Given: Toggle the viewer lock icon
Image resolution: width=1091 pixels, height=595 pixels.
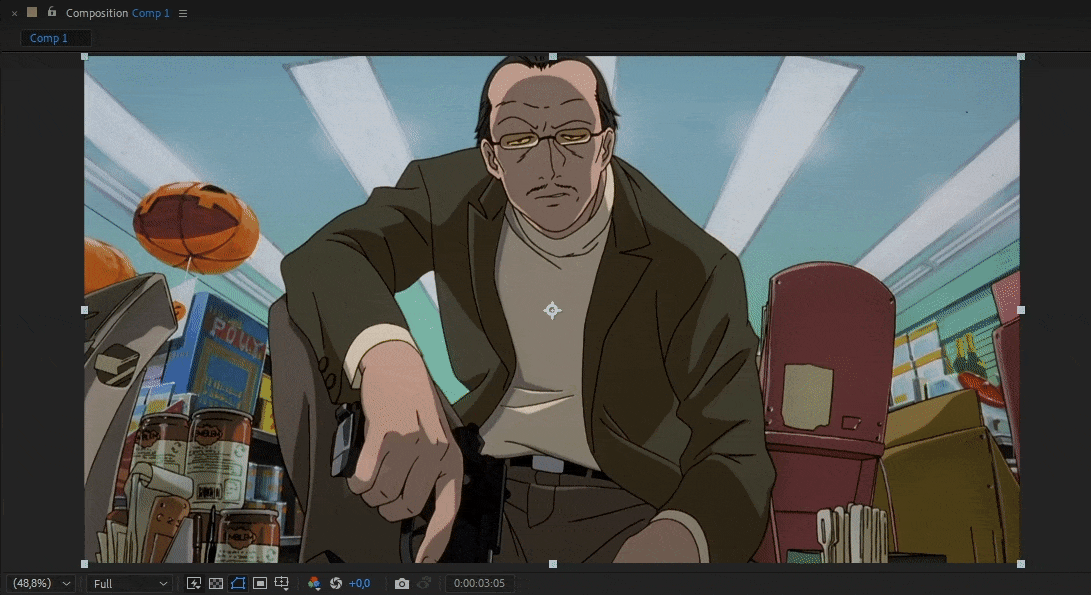Looking at the screenshot, I should pos(51,12).
